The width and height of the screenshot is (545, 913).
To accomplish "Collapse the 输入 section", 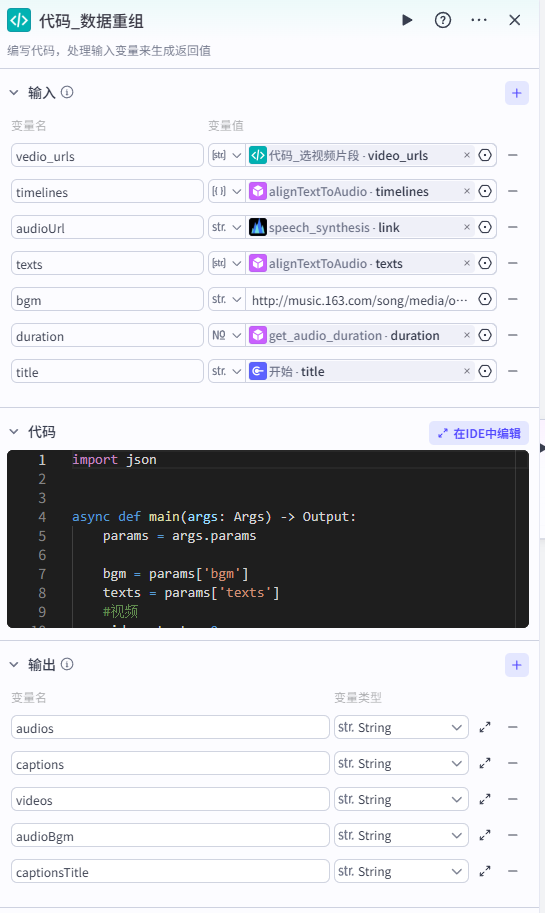I will (14, 93).
